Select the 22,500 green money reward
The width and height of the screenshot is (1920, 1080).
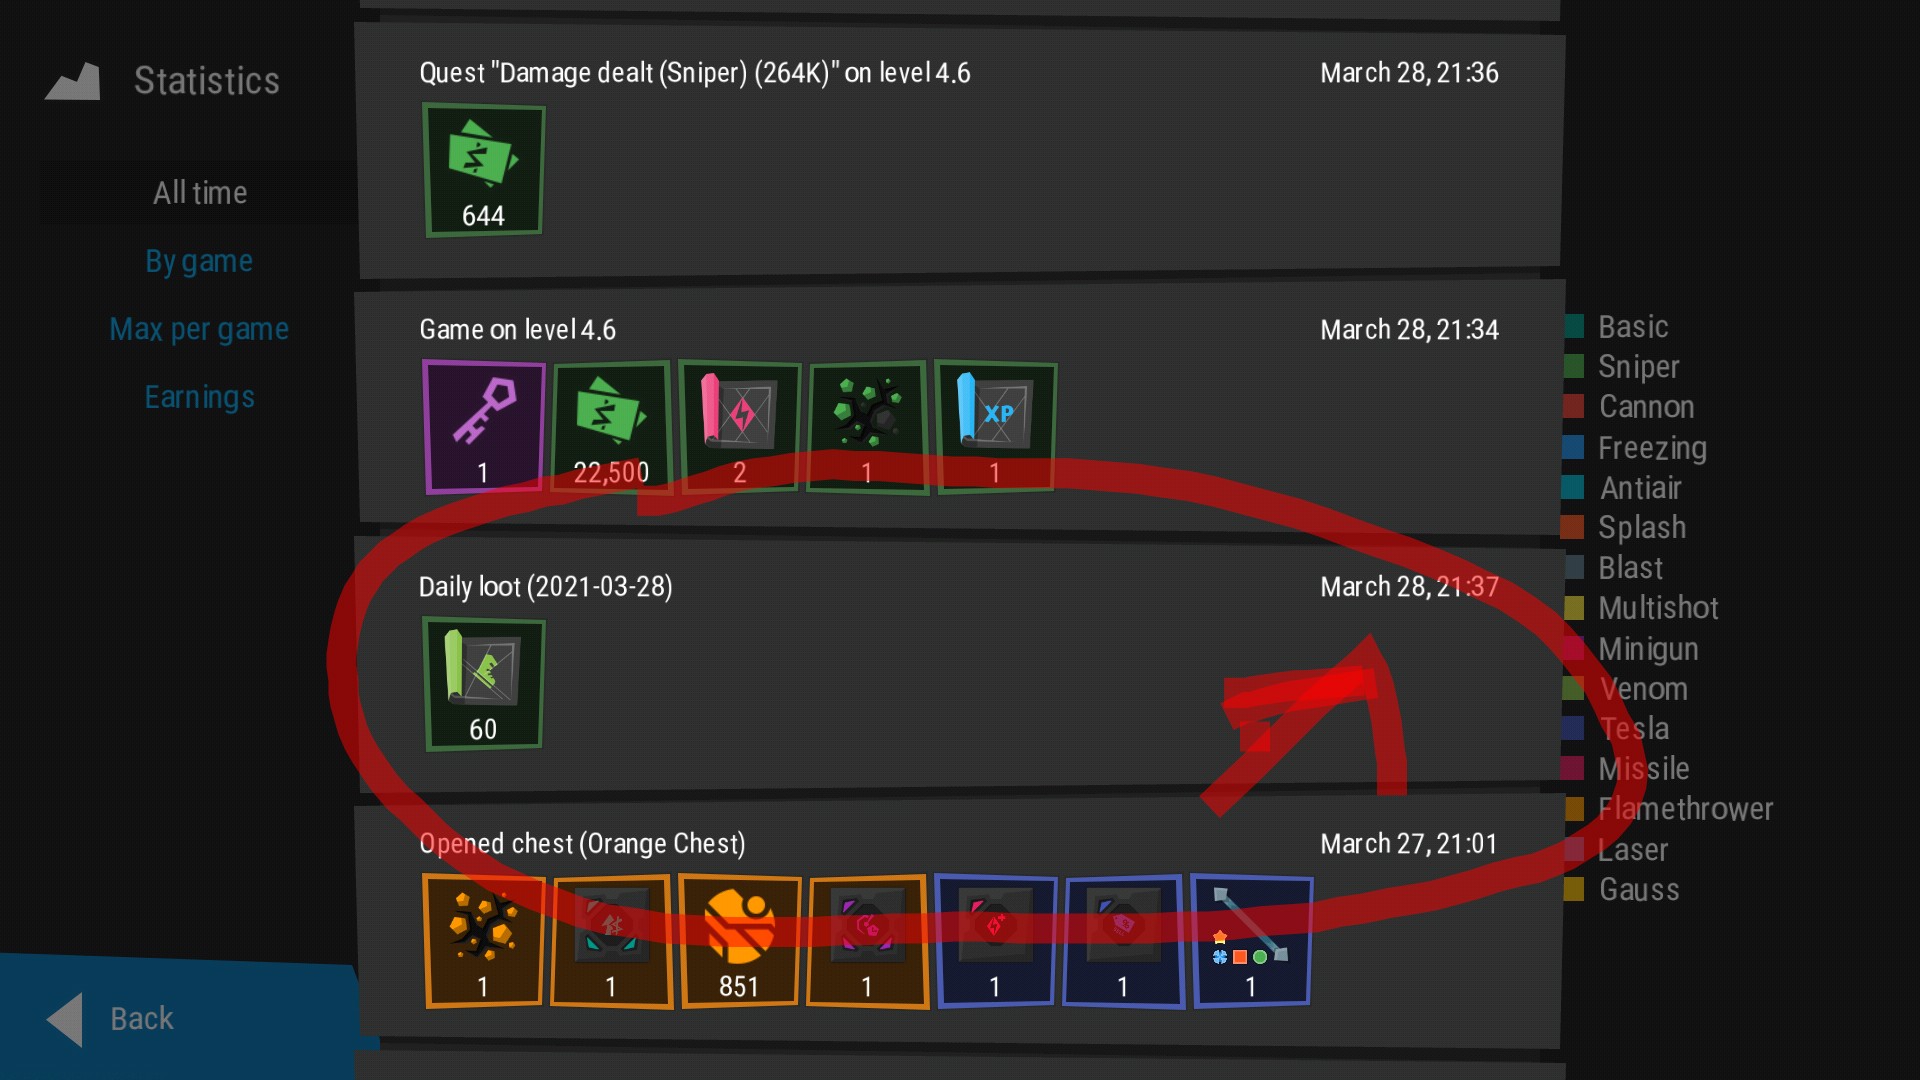[611, 427]
